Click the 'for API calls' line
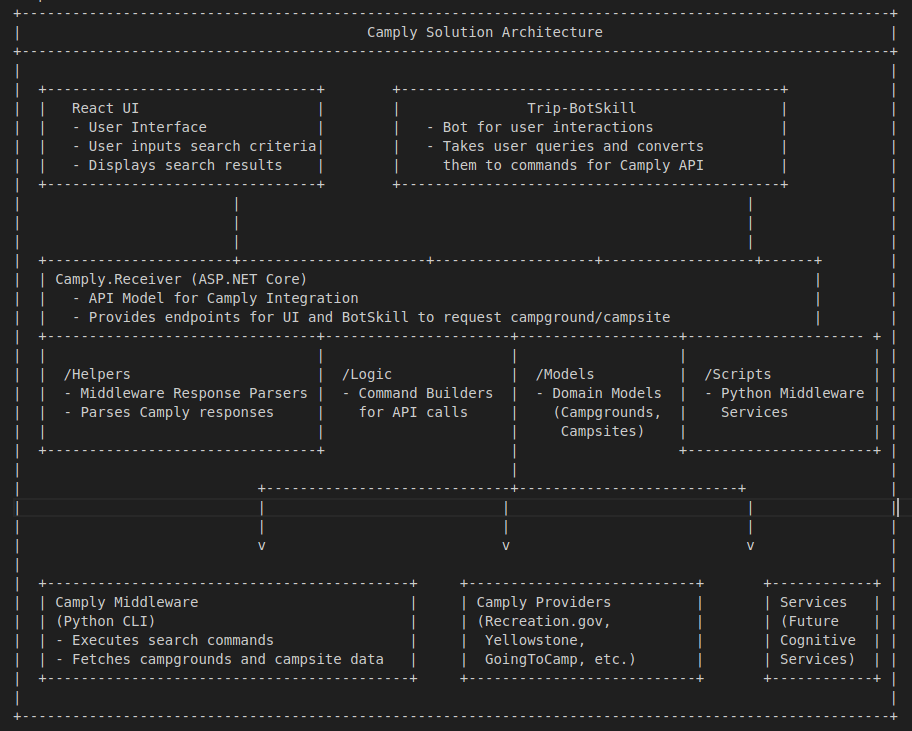Screen dimensions: 912x731 pos(413,412)
